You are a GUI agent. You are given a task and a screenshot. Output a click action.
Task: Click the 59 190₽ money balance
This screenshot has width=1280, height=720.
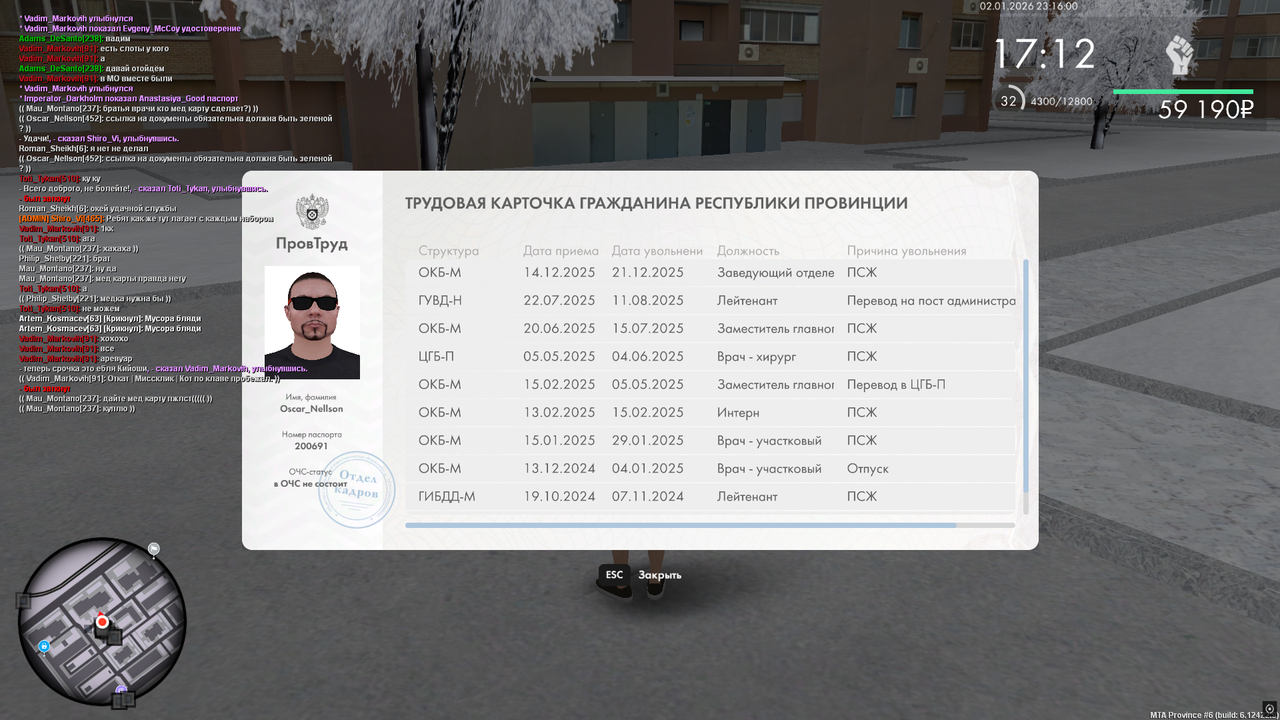[x=1206, y=110]
